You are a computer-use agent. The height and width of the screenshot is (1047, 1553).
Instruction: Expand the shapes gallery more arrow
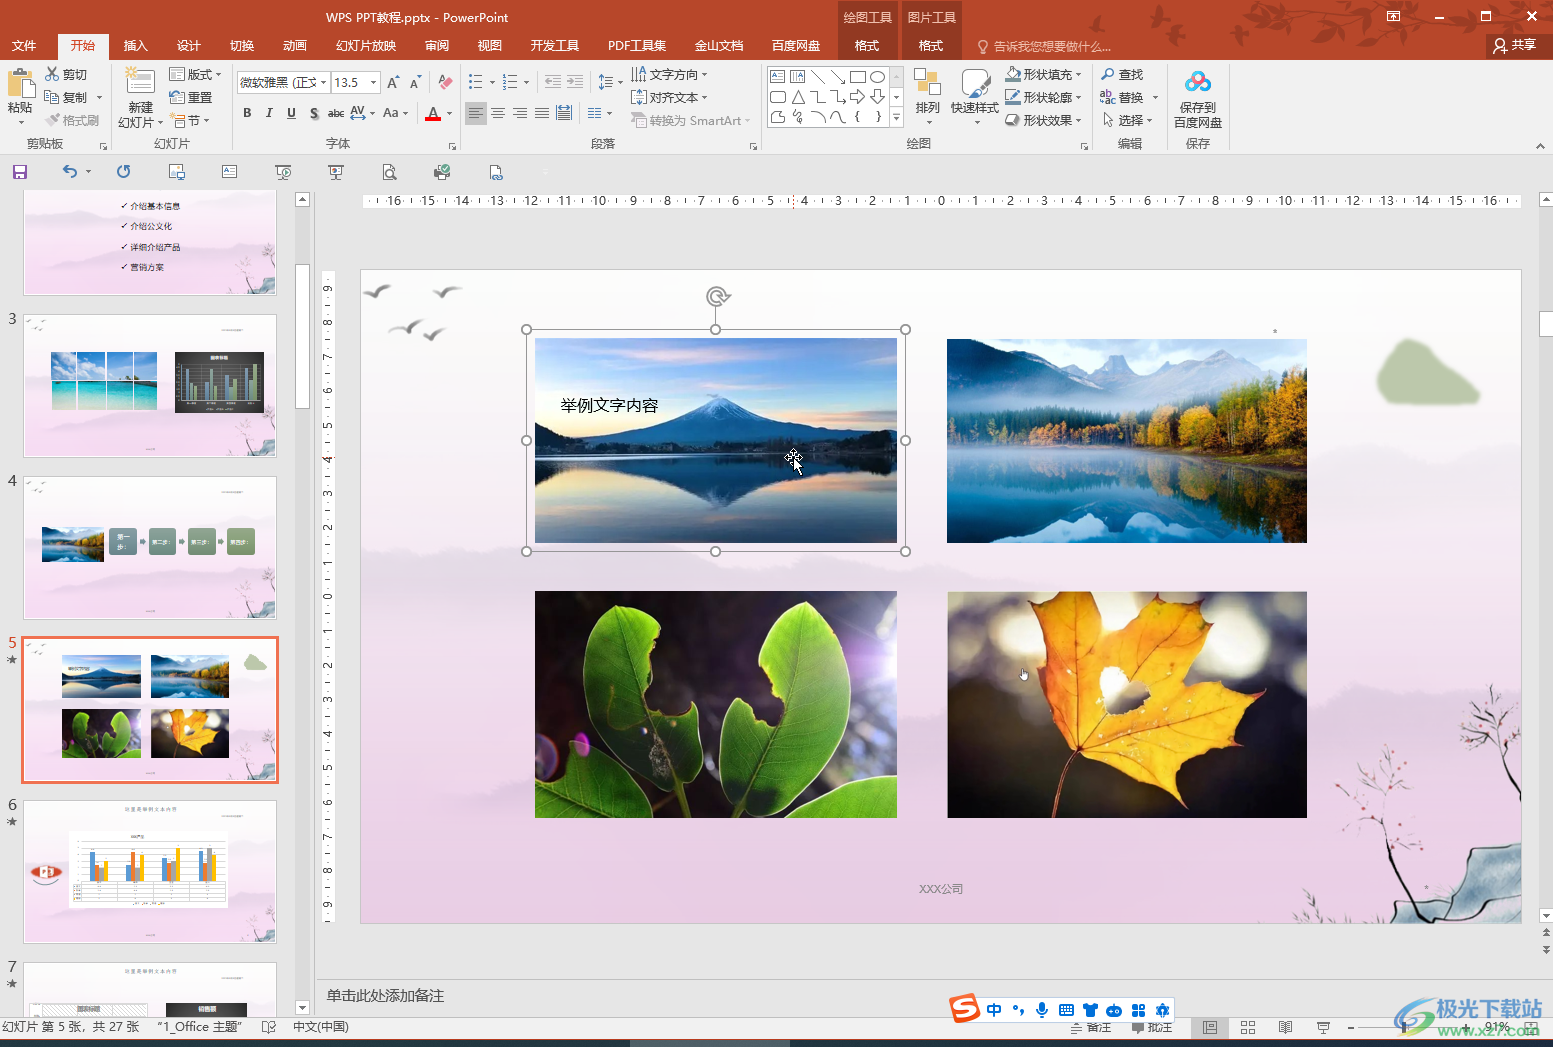tap(896, 118)
